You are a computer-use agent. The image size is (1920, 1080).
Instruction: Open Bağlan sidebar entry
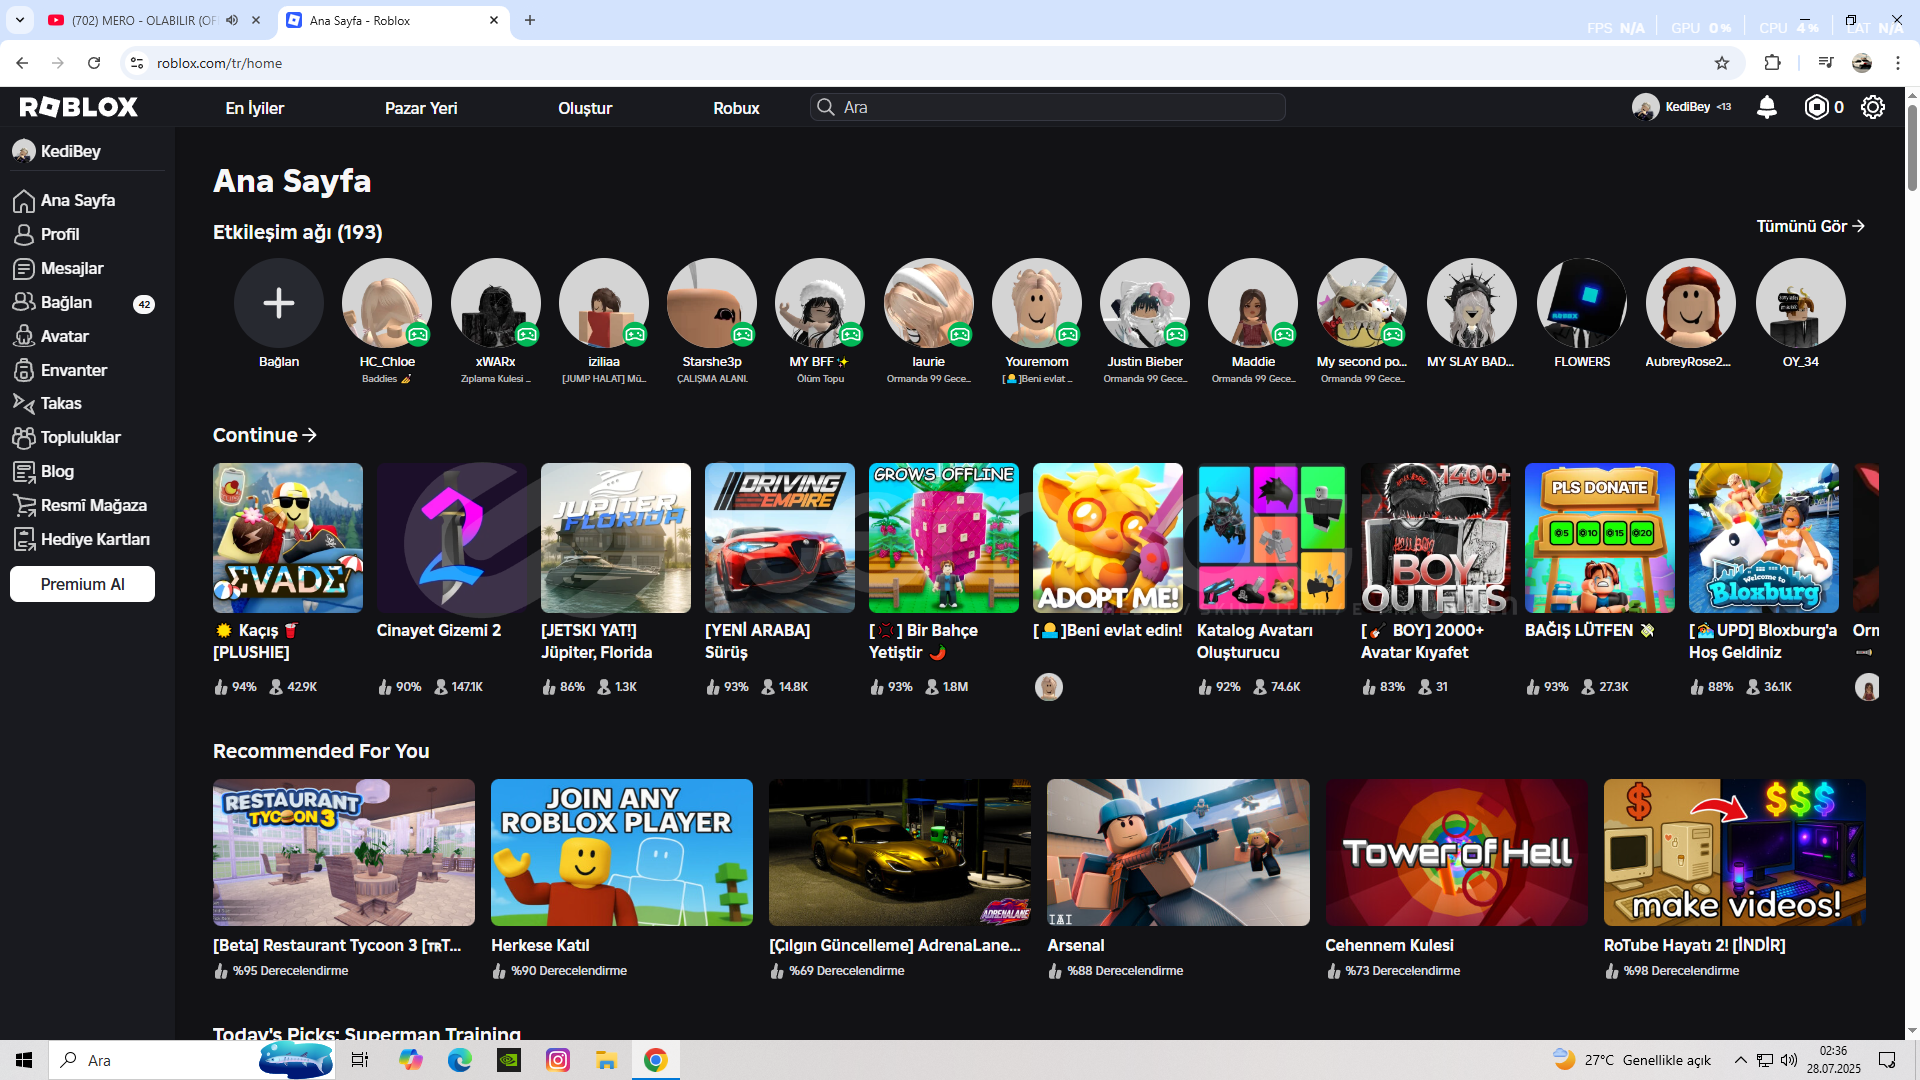pos(66,302)
